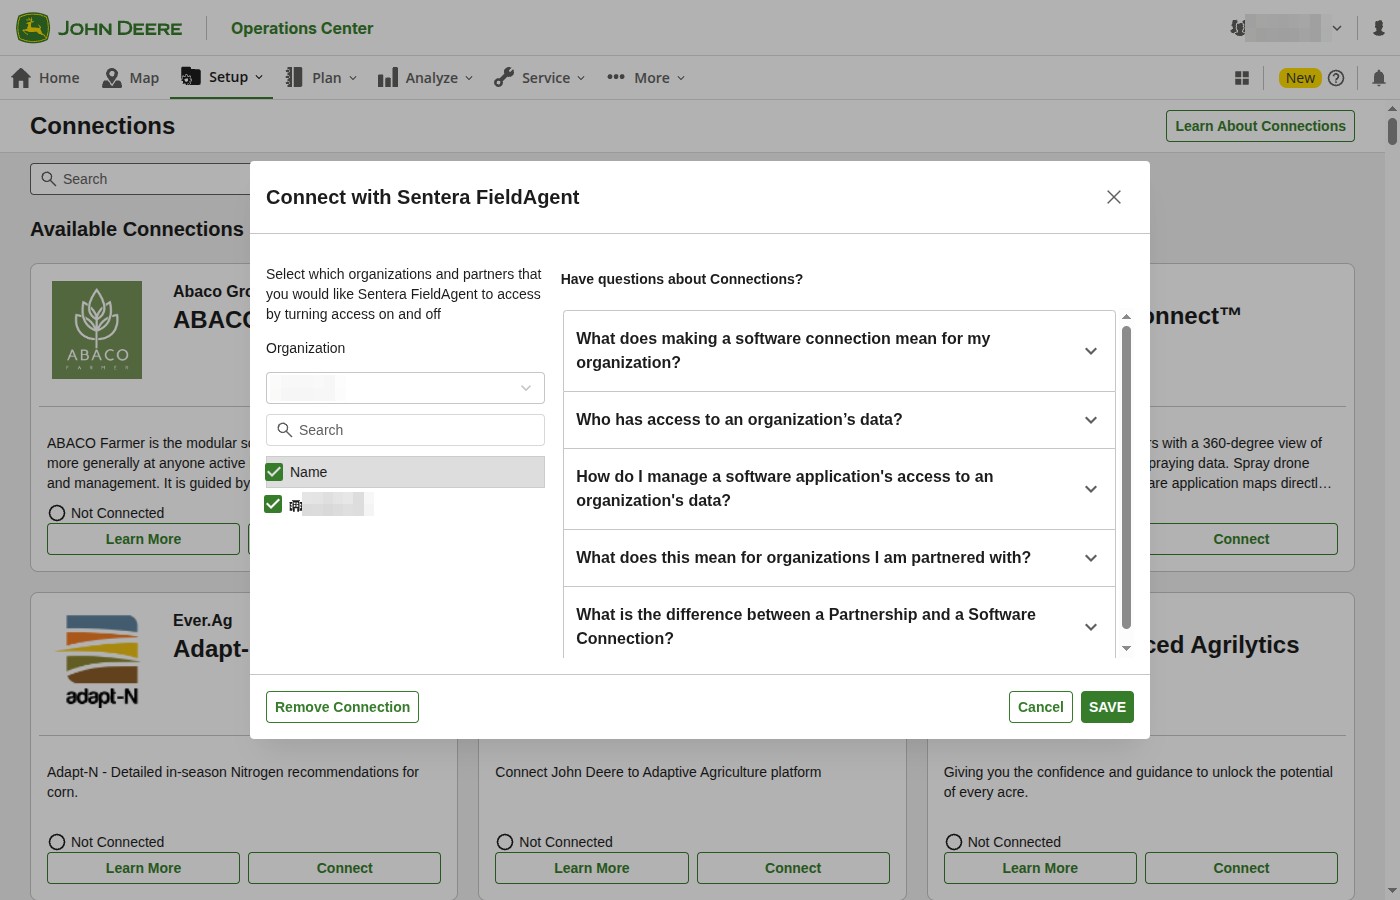This screenshot has width=1400, height=900.
Task: Expand 'How do I manage a software application's access'
Action: pos(839,489)
